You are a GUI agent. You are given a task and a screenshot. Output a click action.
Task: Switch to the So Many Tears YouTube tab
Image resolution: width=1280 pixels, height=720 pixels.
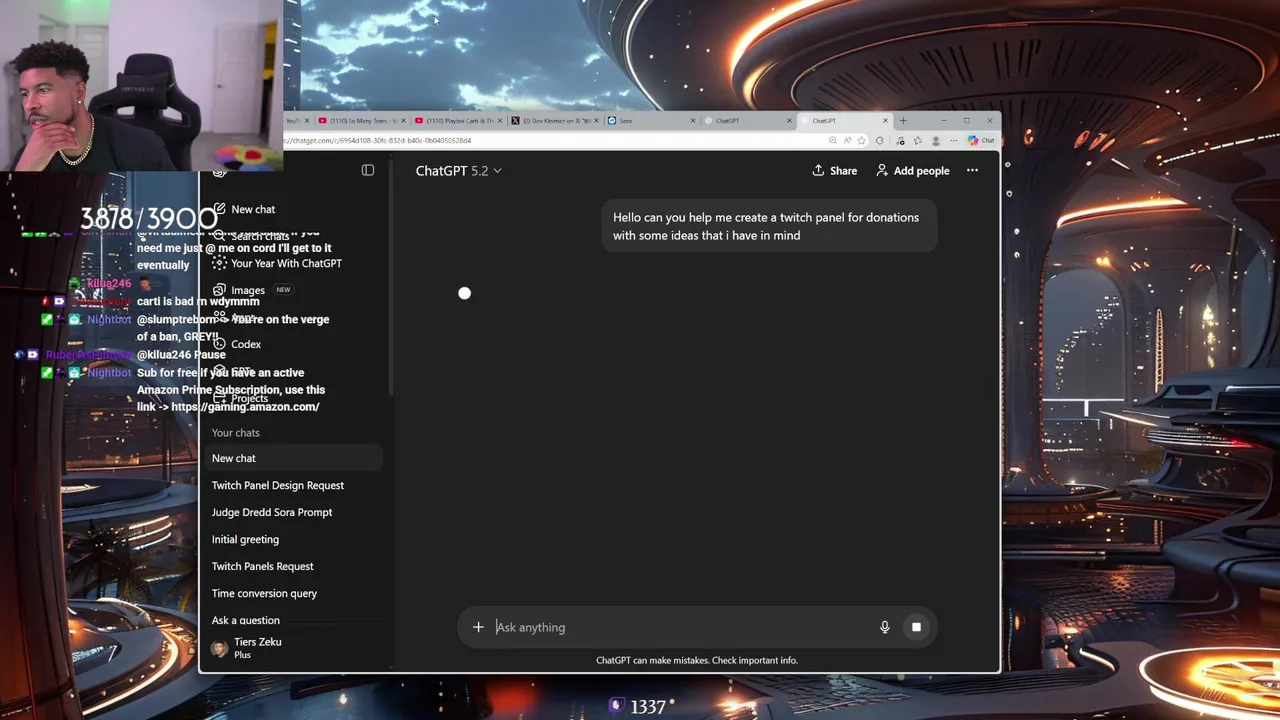(x=361, y=121)
